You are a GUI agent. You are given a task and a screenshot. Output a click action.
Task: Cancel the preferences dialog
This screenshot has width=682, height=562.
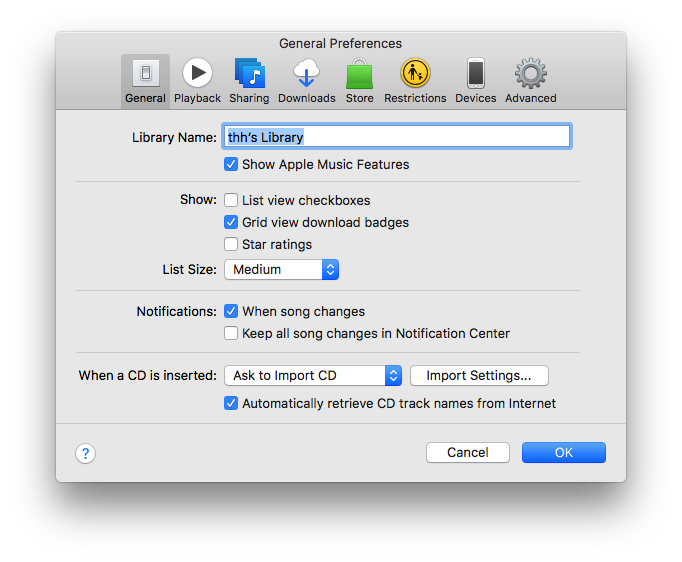tap(468, 452)
